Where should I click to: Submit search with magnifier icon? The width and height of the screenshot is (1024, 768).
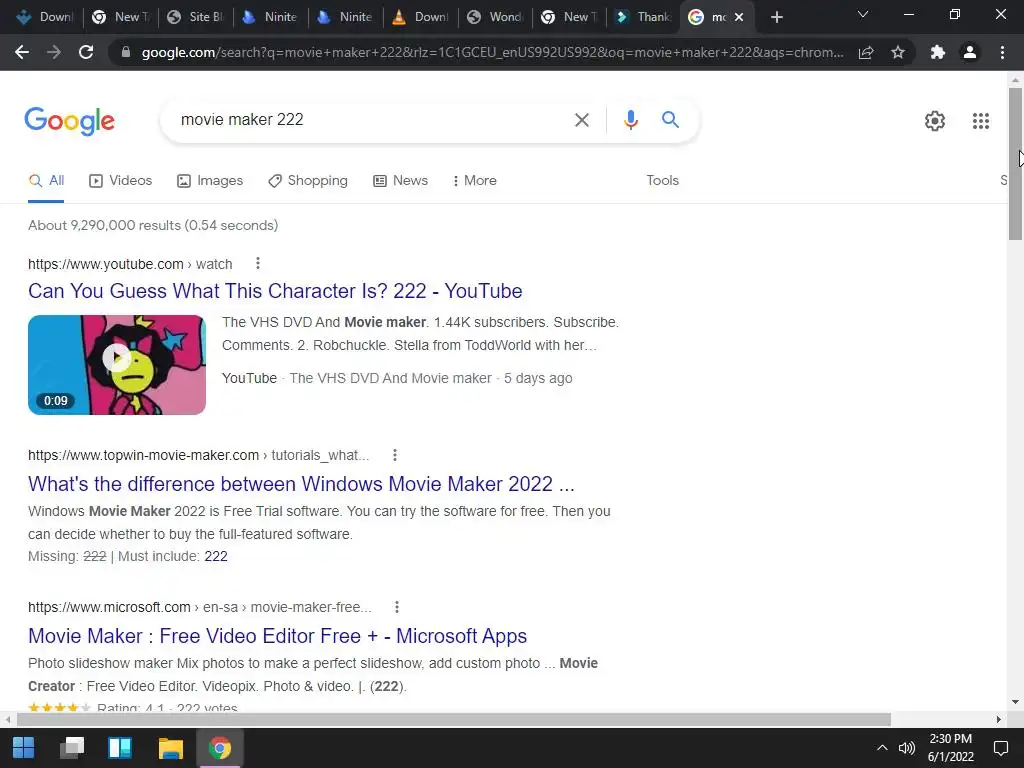(670, 120)
